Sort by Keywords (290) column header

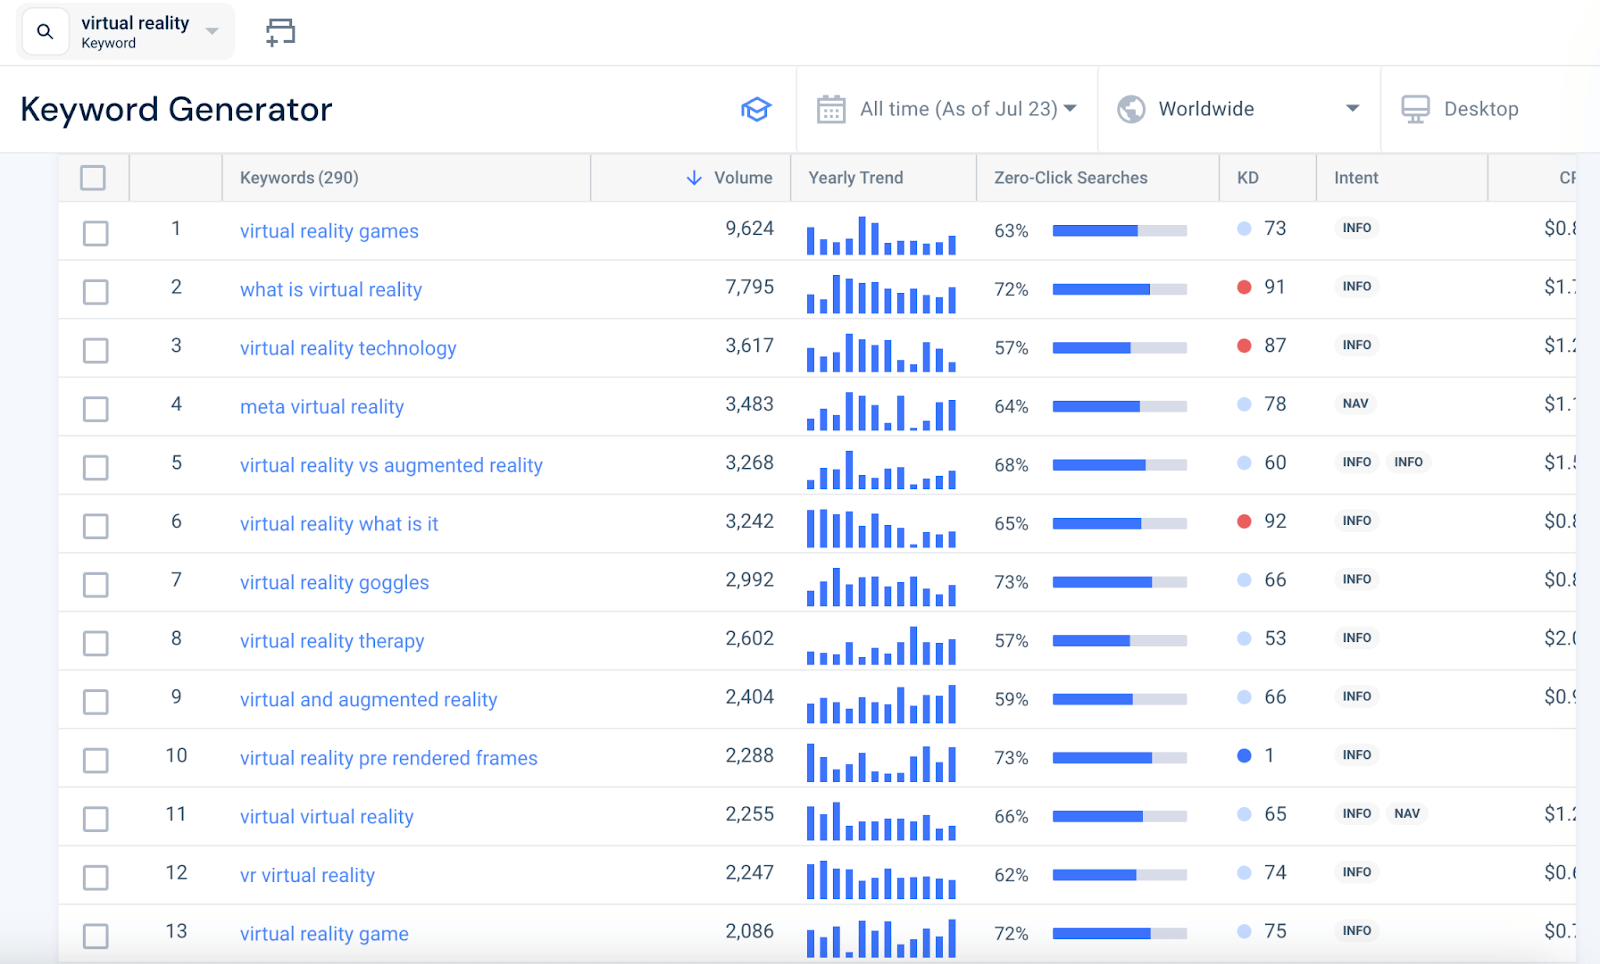pos(299,178)
